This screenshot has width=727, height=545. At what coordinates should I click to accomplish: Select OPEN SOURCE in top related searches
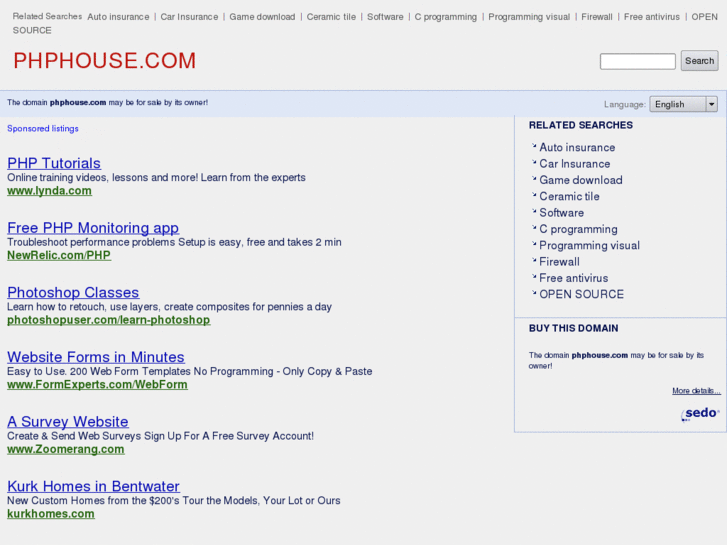[704, 17]
